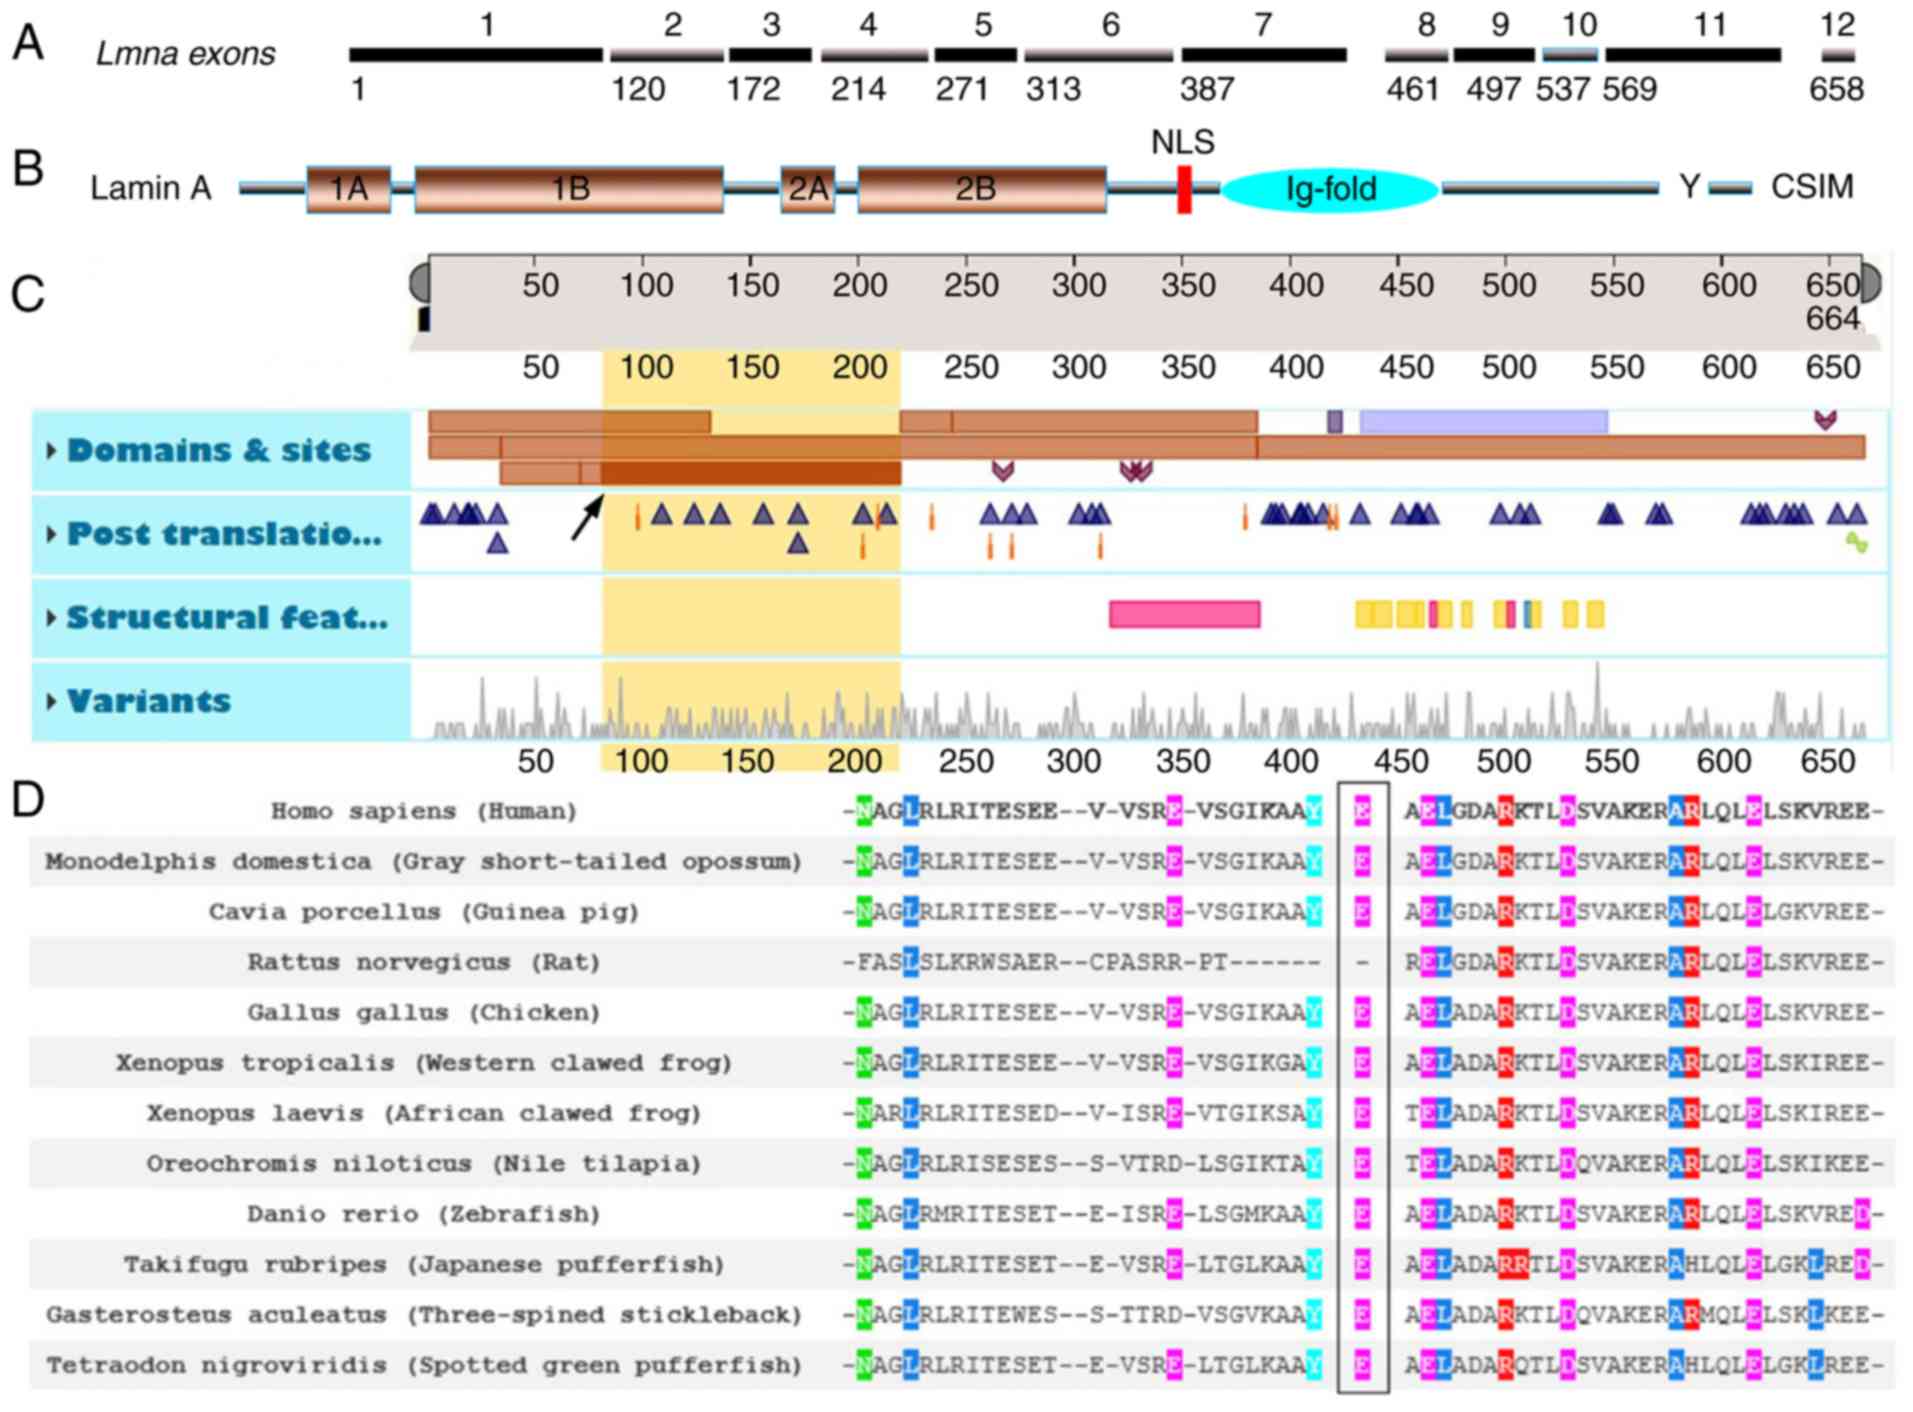The image size is (1913, 1412).
Task: Click the right gray handle of the position ruler
Action: point(1870,283)
